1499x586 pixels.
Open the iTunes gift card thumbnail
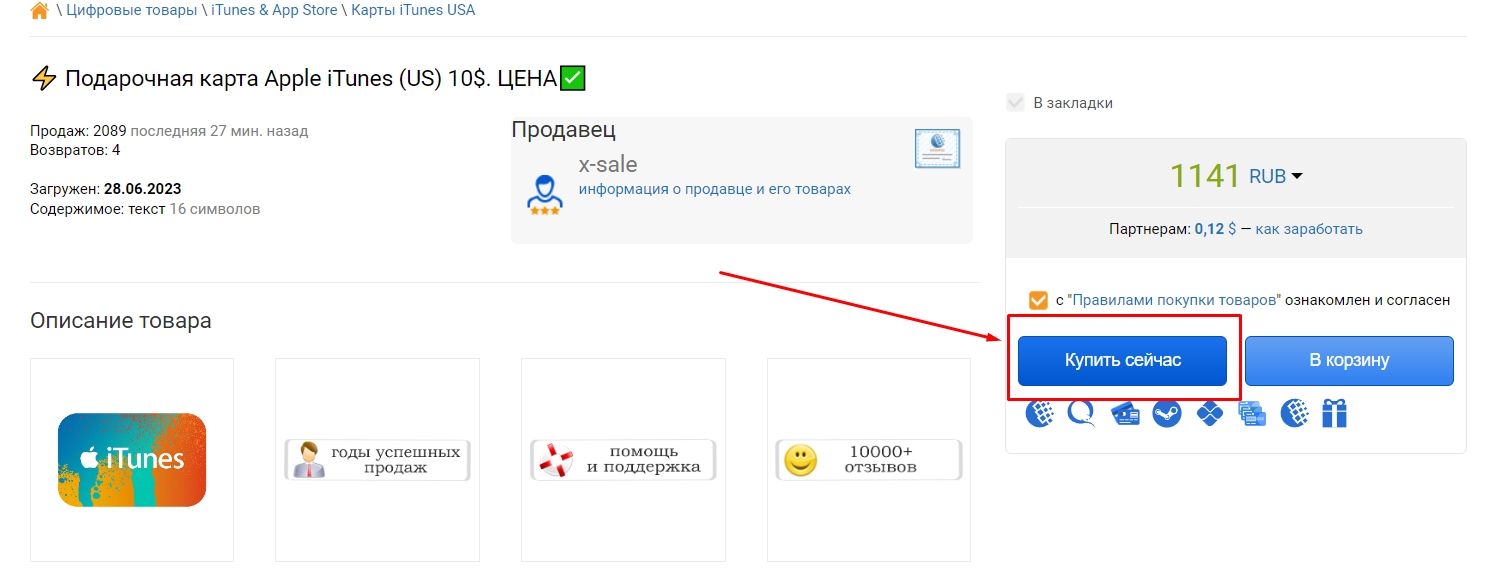(x=132, y=460)
